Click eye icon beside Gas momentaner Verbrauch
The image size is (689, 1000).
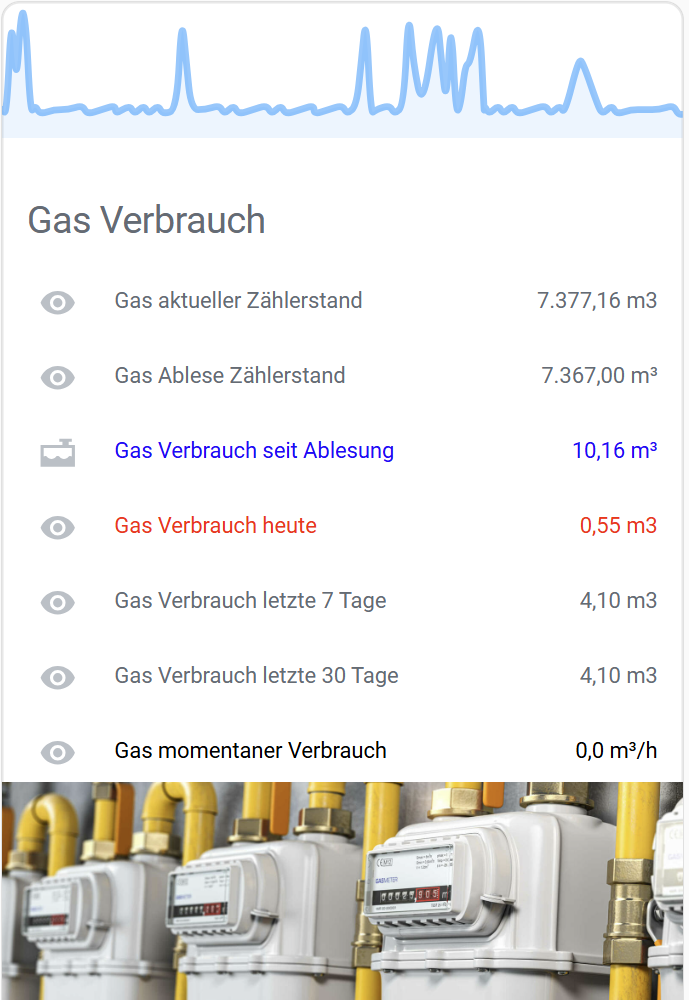tap(58, 752)
